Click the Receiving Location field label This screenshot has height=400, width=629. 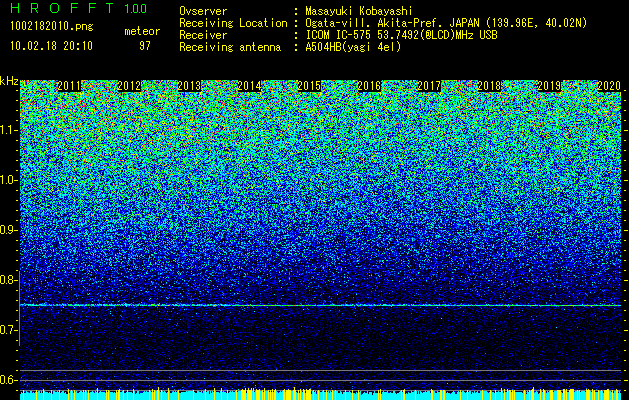233,23
